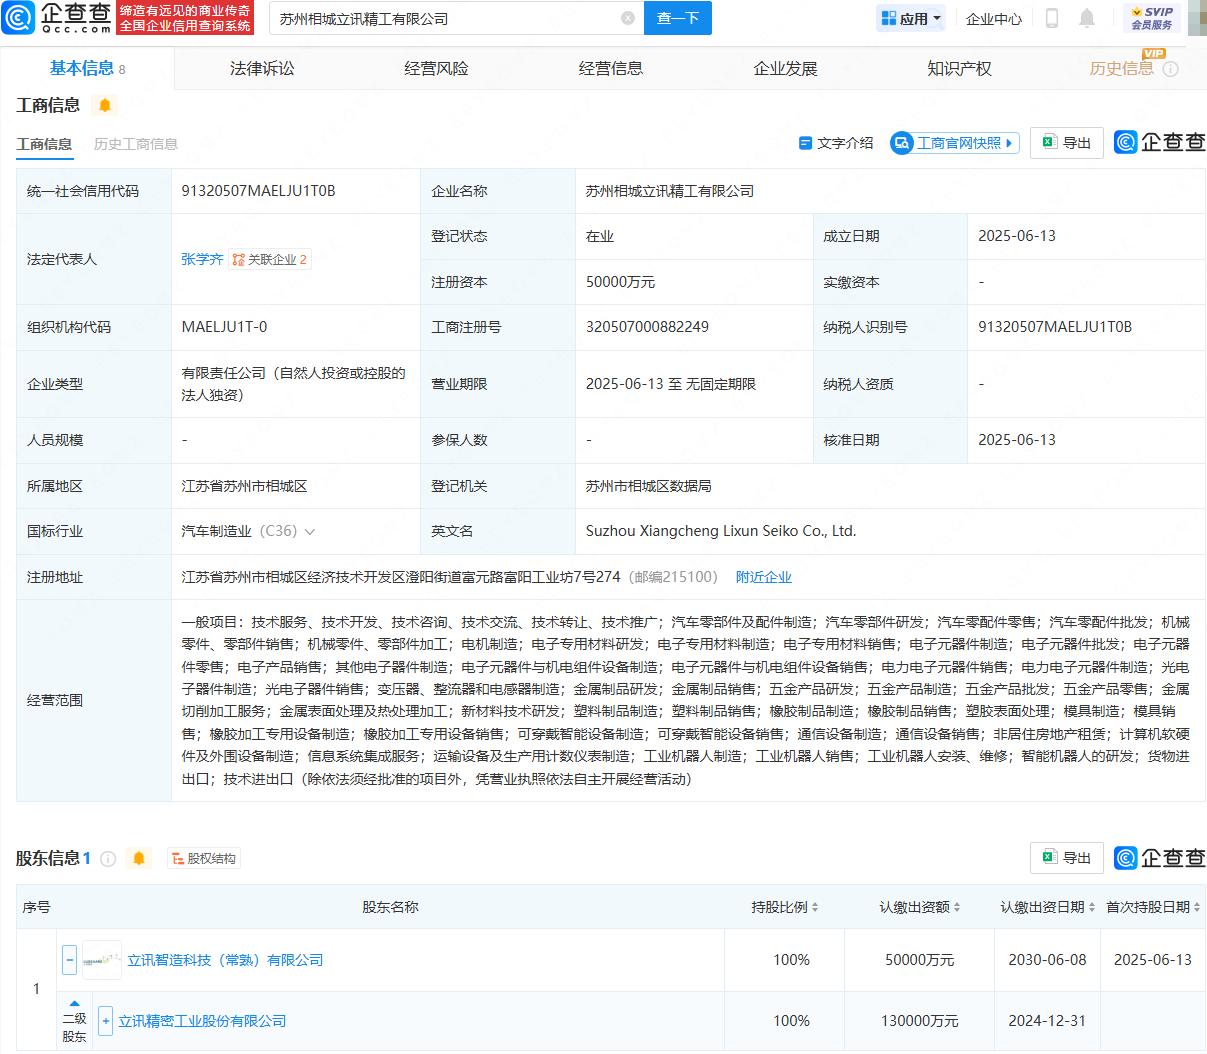
Task: Open the 应用 dropdown menu
Action: (911, 18)
